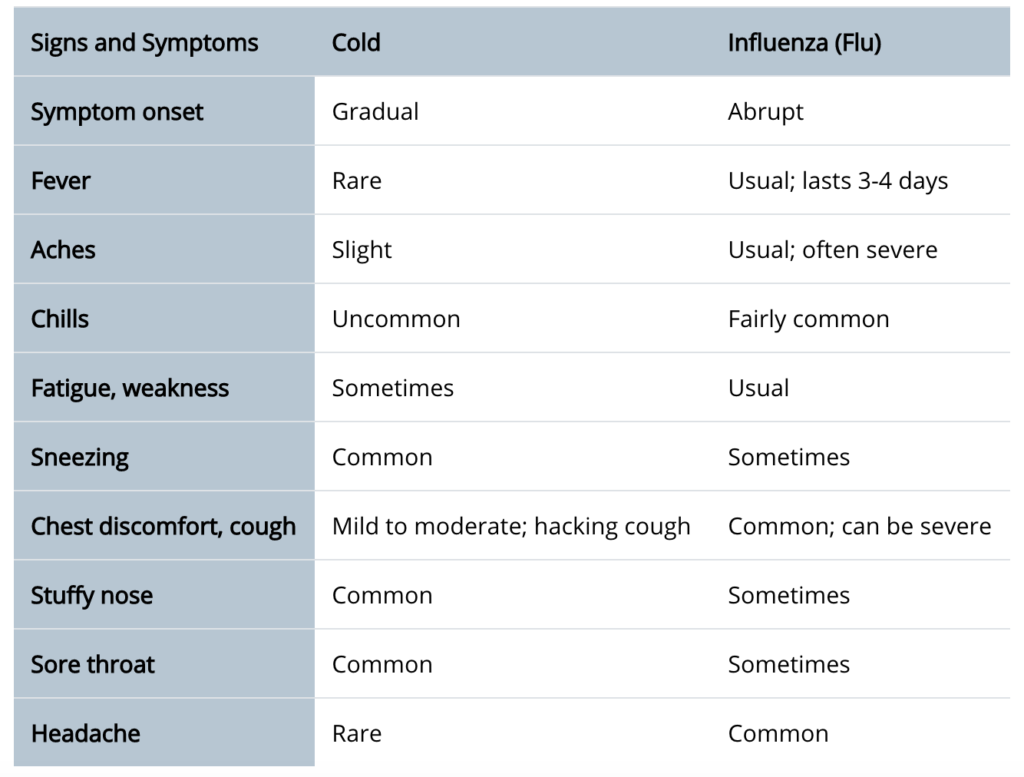Click the Fairly common cell
The width and height of the screenshot is (1024, 777).
[808, 319]
